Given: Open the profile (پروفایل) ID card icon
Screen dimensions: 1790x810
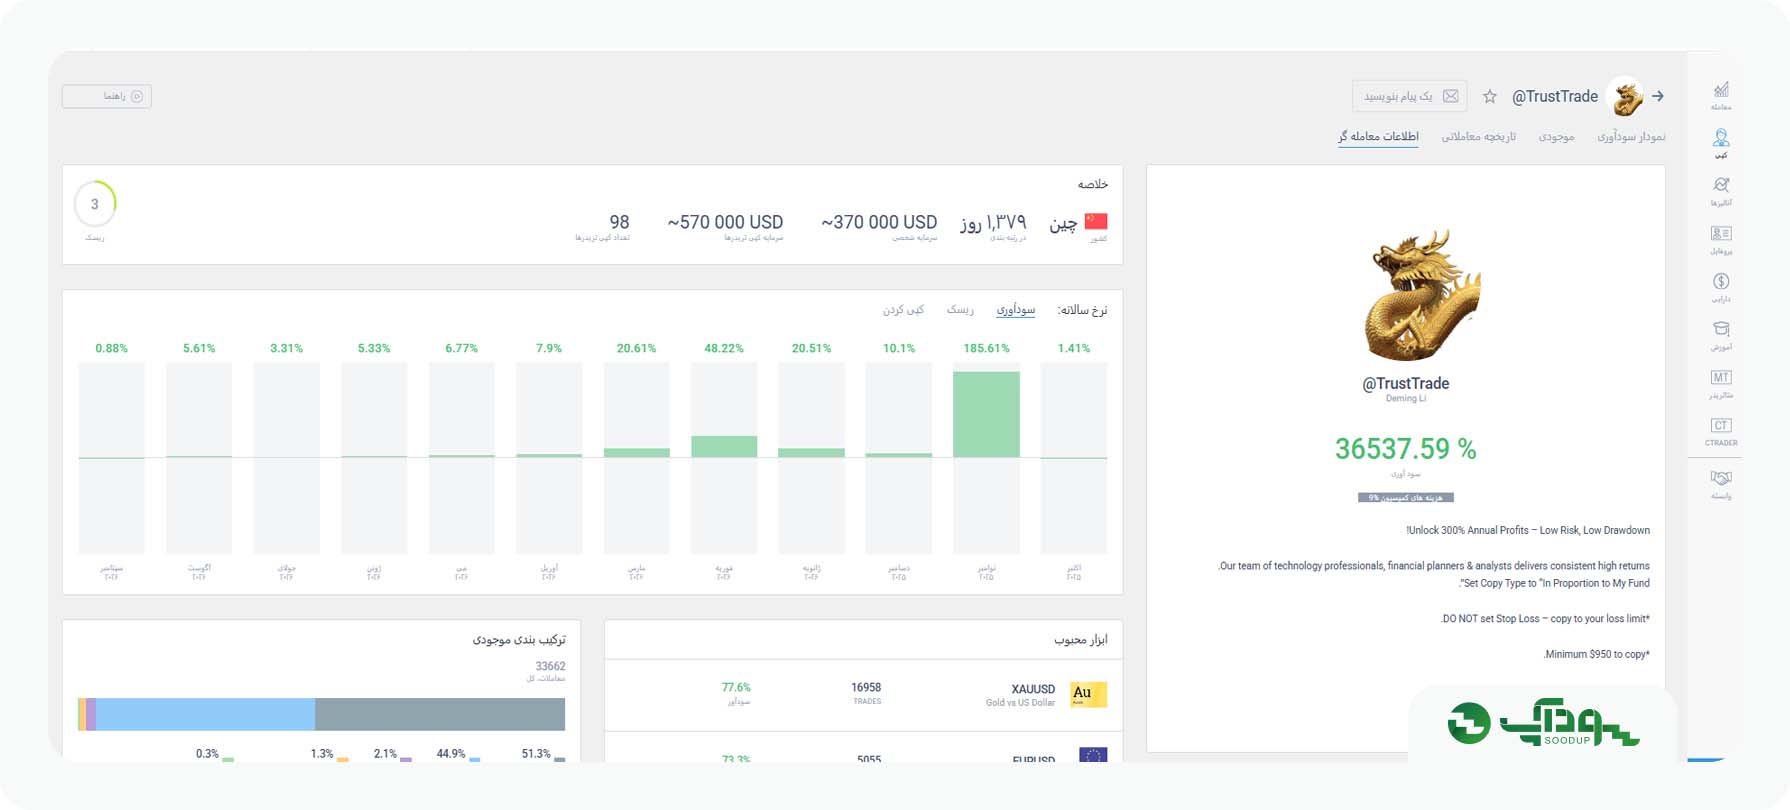Looking at the screenshot, I should pyautogui.click(x=1721, y=233).
